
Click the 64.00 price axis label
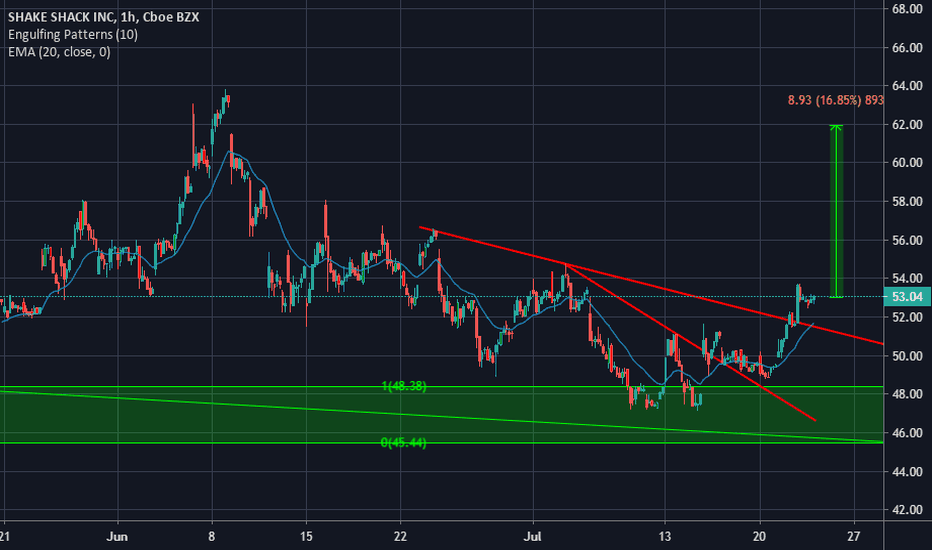click(907, 86)
